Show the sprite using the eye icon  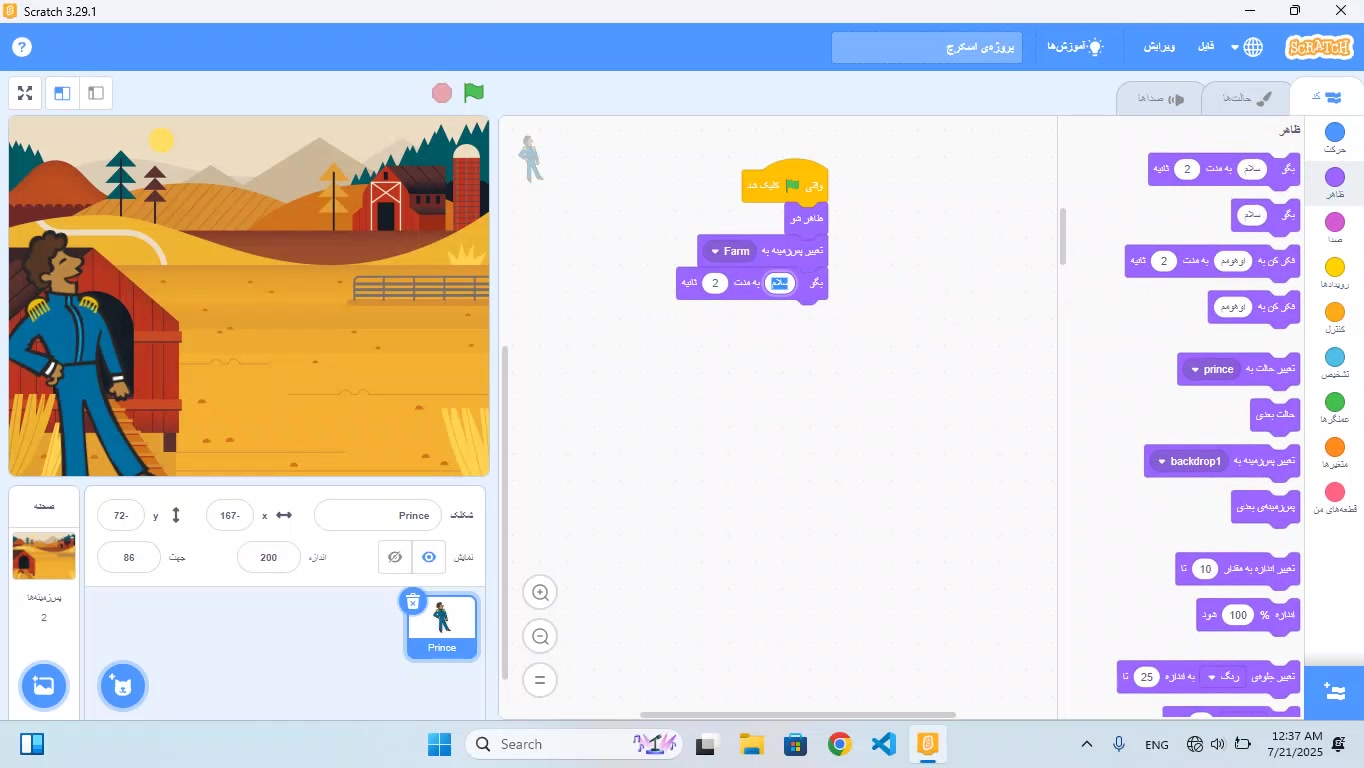(x=429, y=557)
